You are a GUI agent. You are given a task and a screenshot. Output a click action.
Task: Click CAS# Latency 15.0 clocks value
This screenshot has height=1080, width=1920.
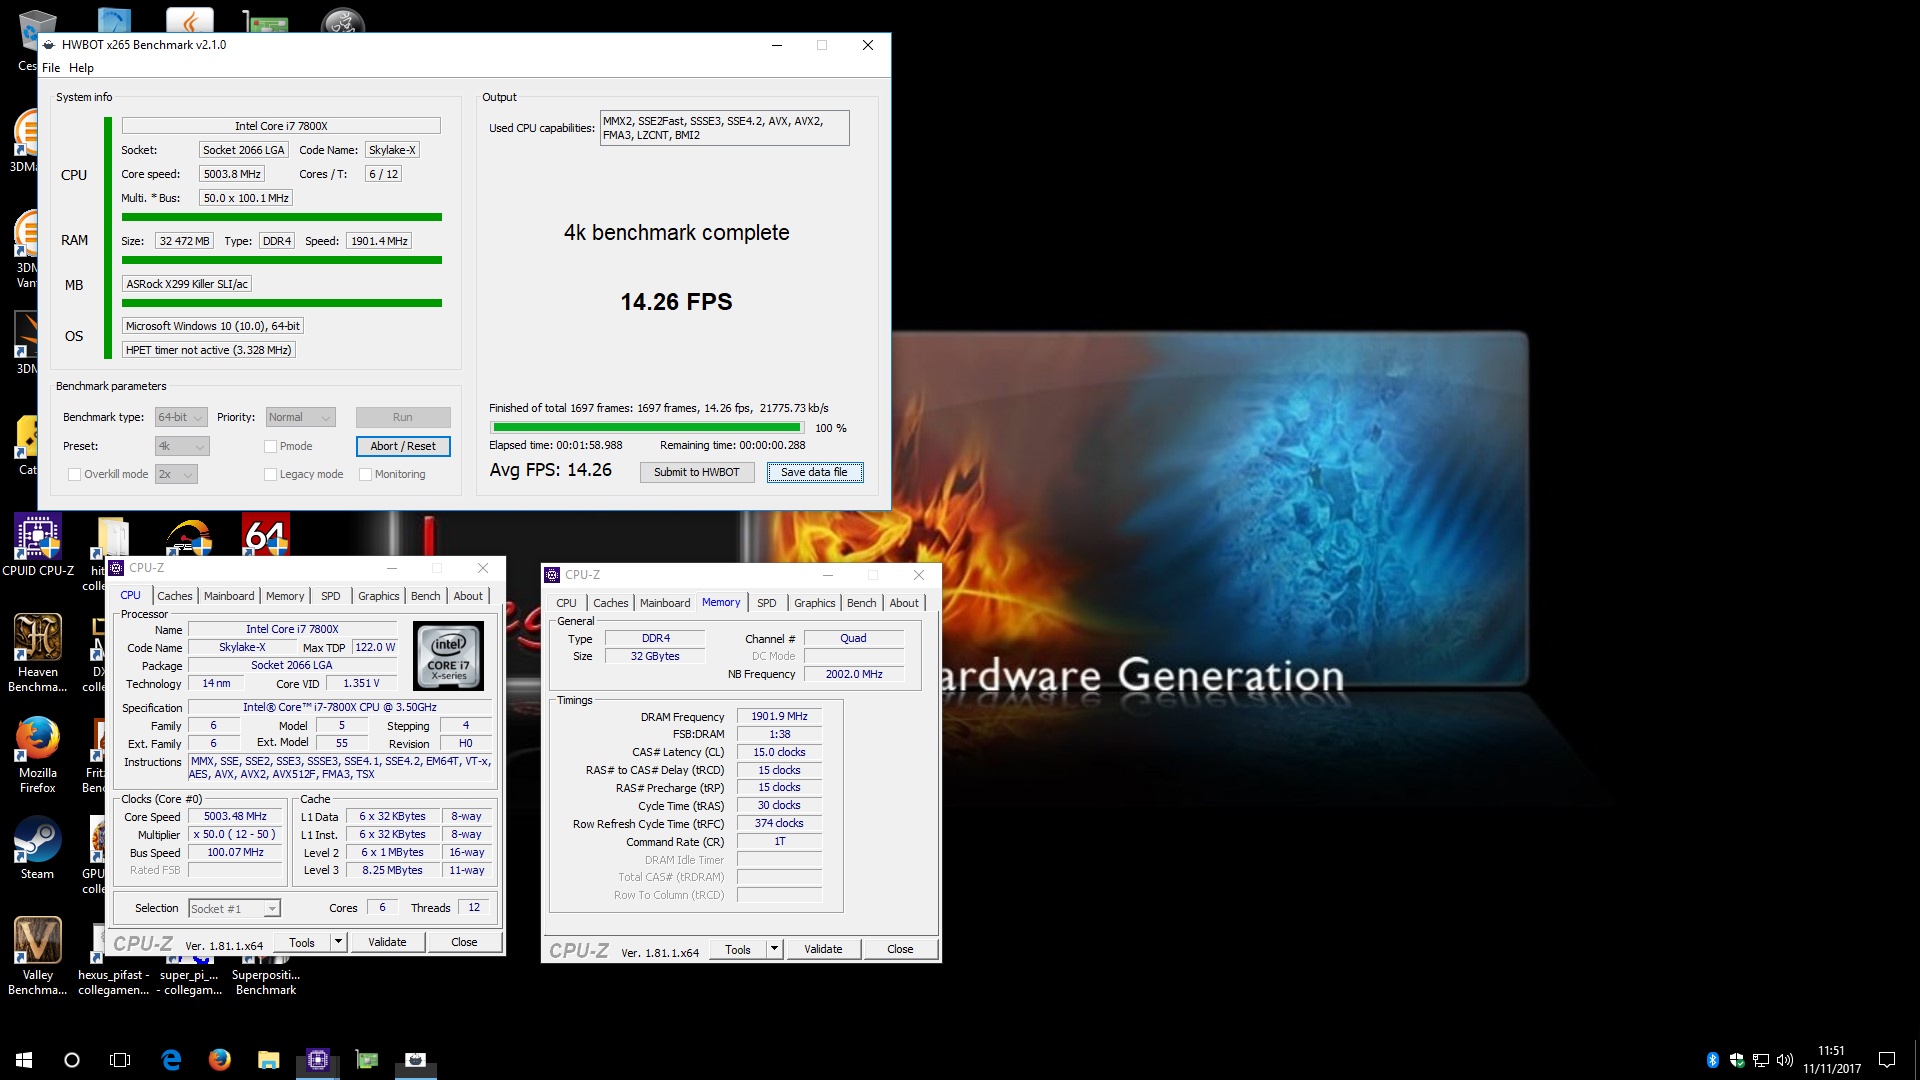[x=779, y=752]
